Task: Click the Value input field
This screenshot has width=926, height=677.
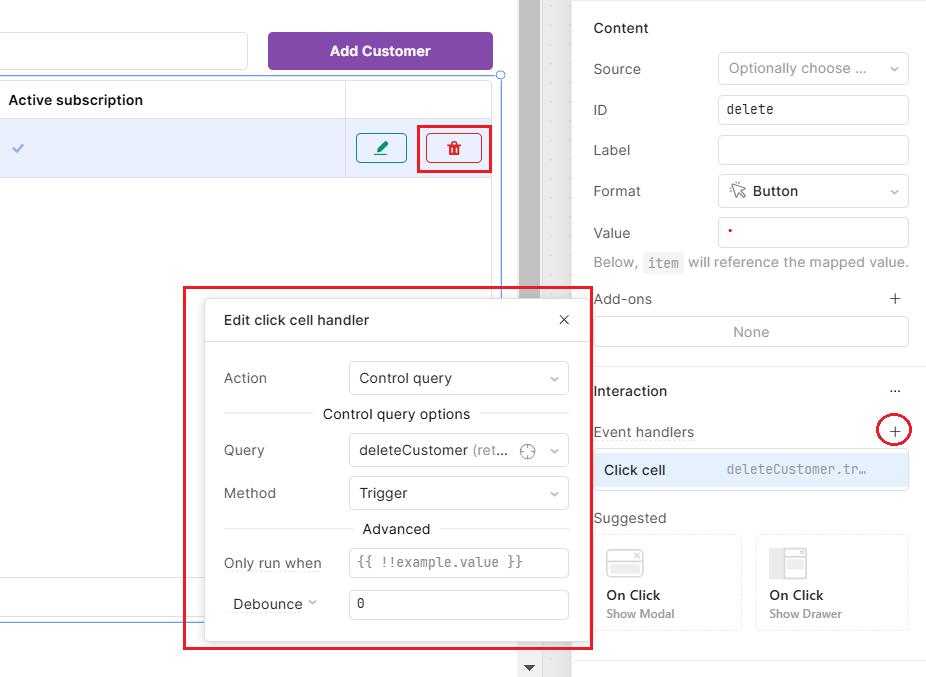Action: click(813, 232)
